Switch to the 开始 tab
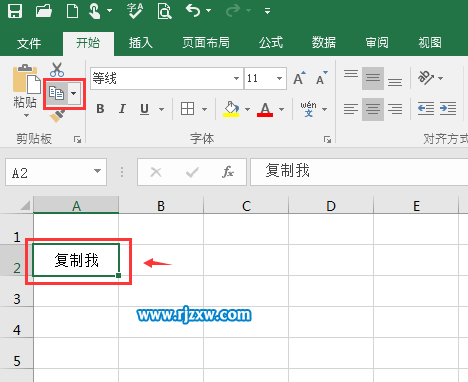This screenshot has height=382, width=468. click(88, 43)
